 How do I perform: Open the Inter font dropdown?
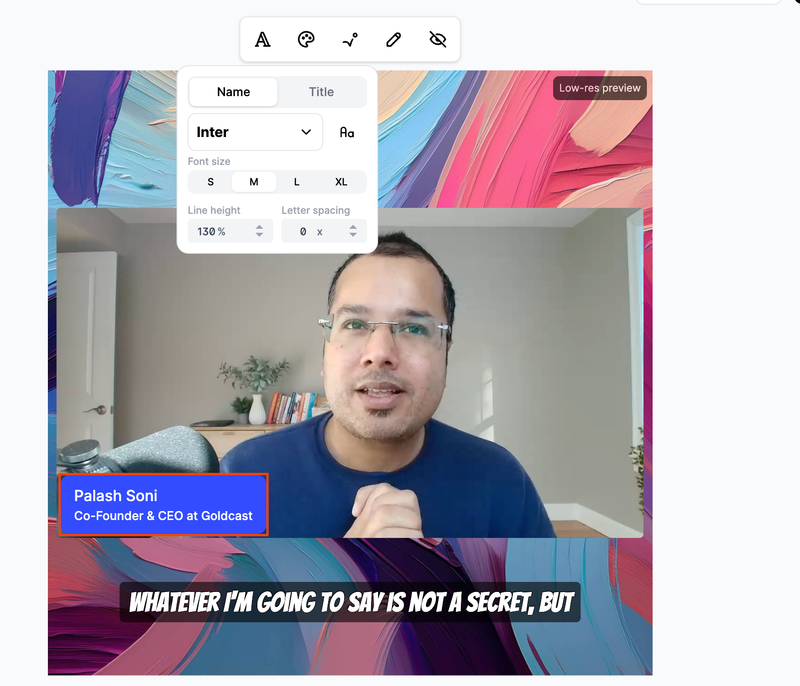coord(255,132)
